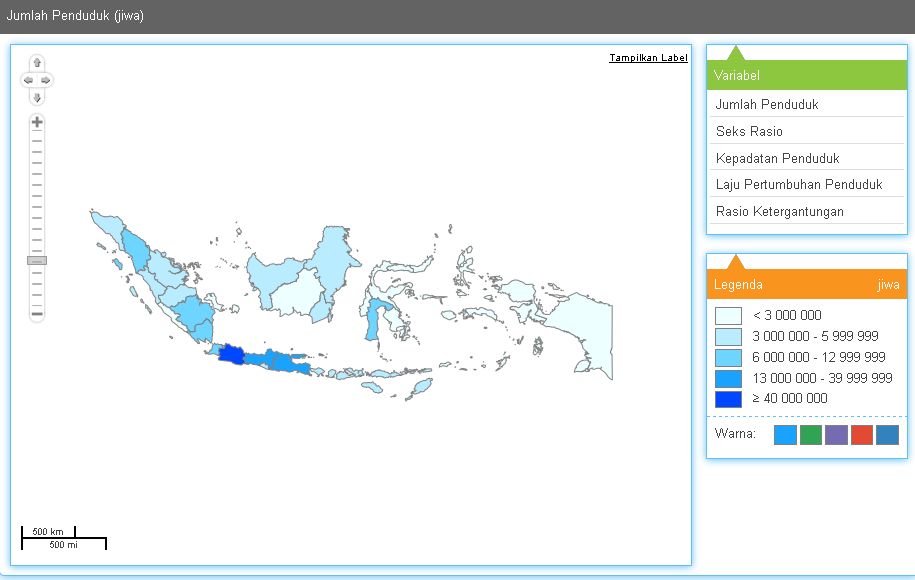Show map labels via Tampilkan Label
Image resolution: width=915 pixels, height=580 pixels.
click(x=648, y=58)
